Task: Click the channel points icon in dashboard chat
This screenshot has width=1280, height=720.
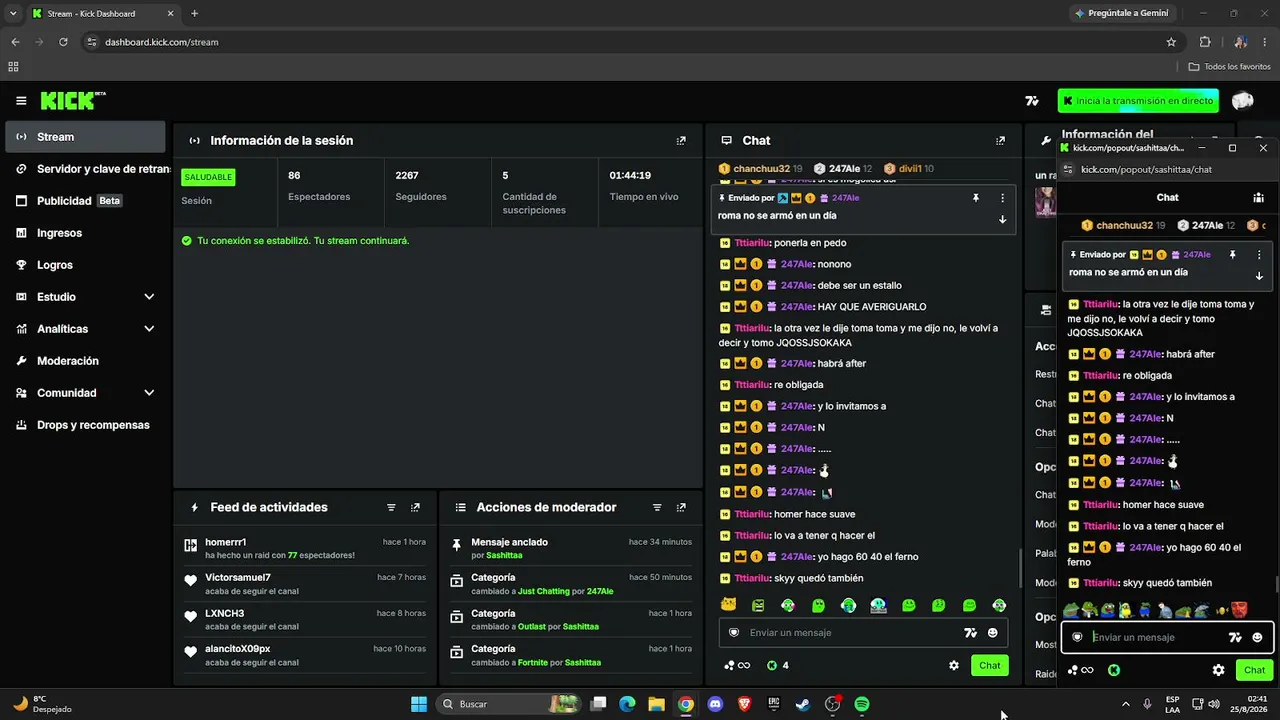Action: [x=736, y=665]
